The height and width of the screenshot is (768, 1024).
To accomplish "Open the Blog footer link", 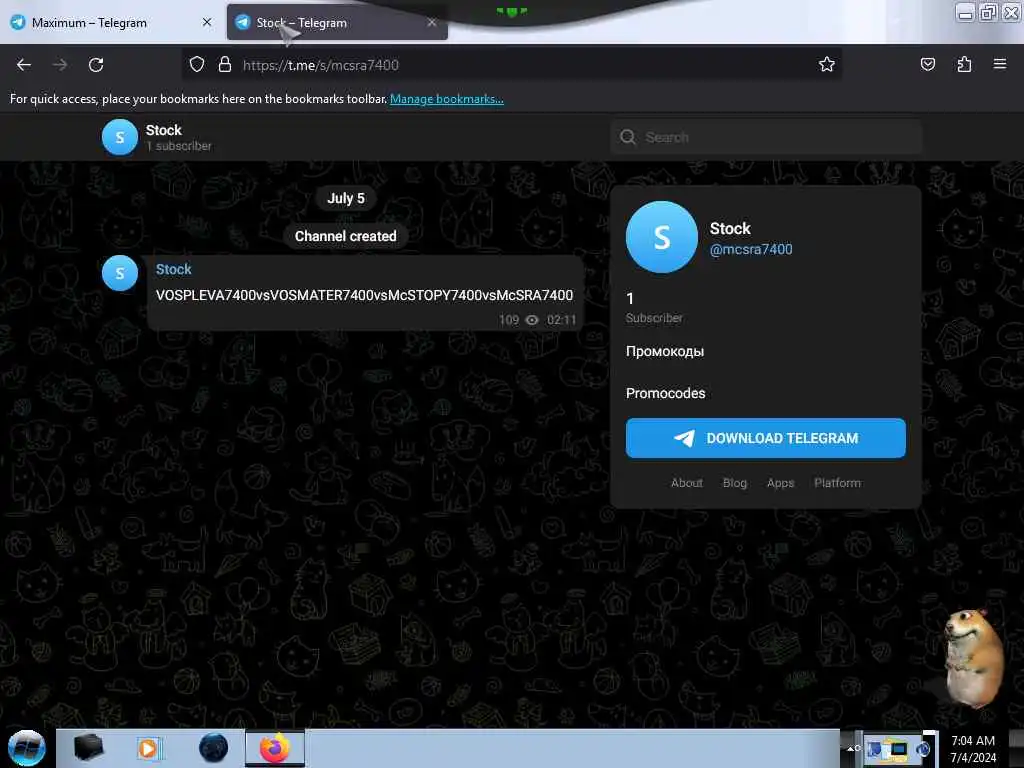I will click(735, 483).
